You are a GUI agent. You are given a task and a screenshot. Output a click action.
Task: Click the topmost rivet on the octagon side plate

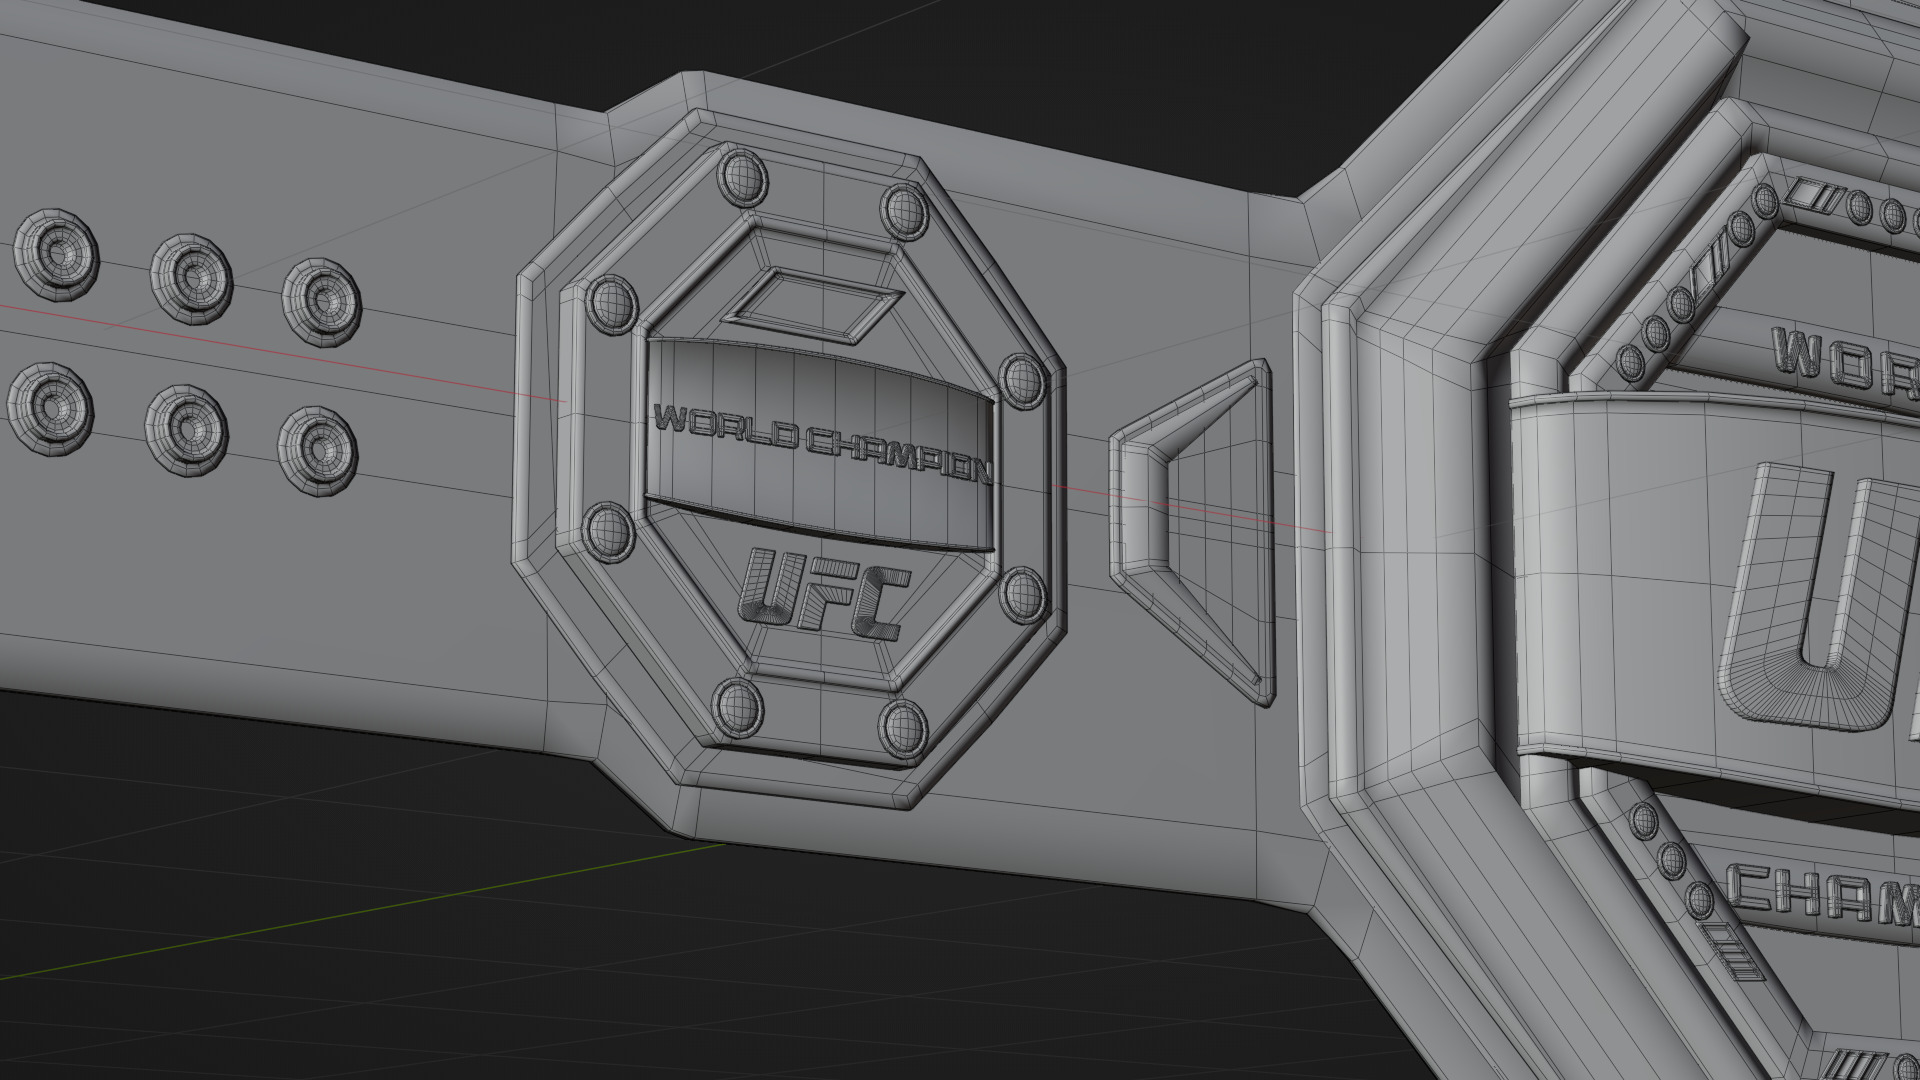(x=743, y=180)
